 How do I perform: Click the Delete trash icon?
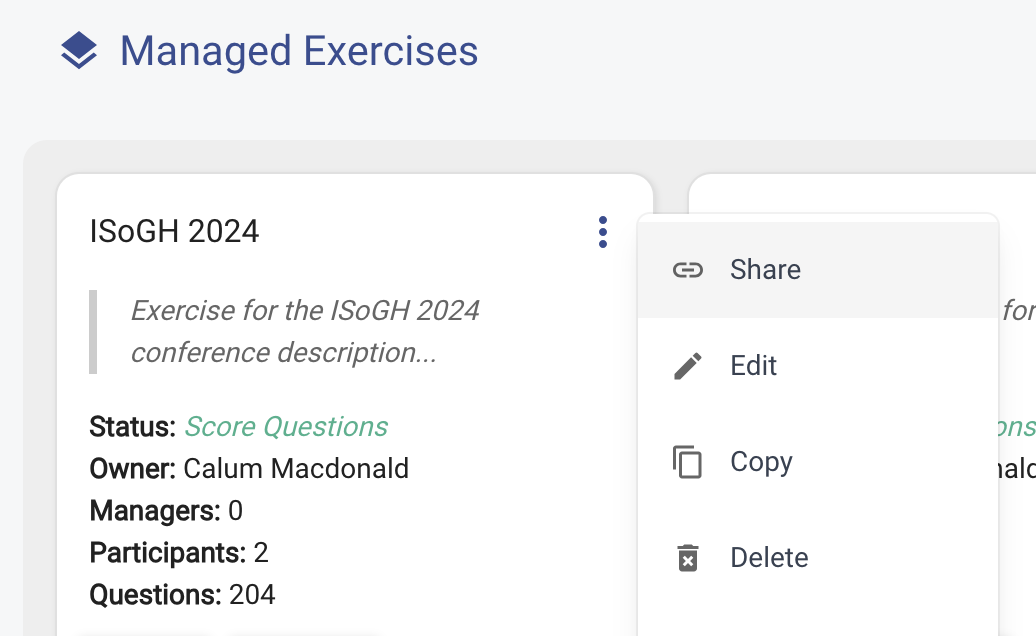point(687,557)
